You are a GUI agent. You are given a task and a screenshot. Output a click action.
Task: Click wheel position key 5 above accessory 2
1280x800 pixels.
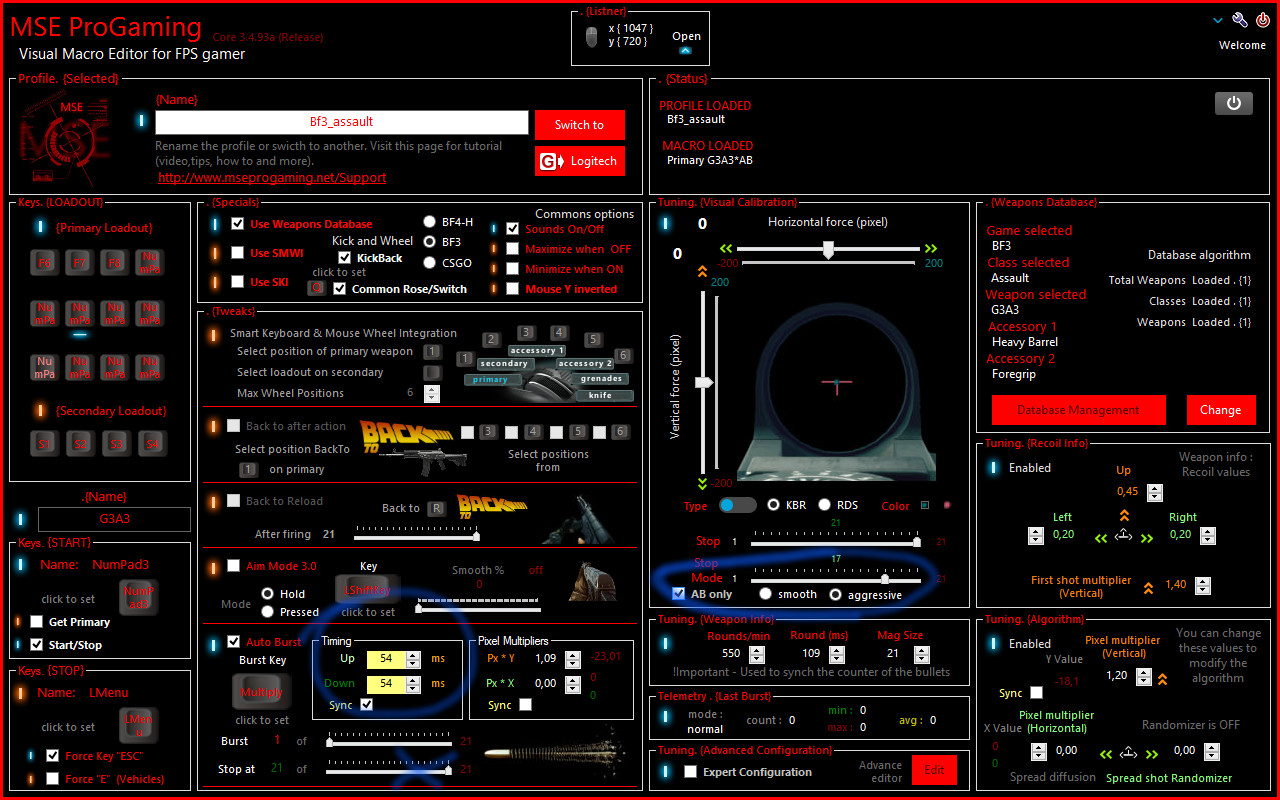coord(593,340)
